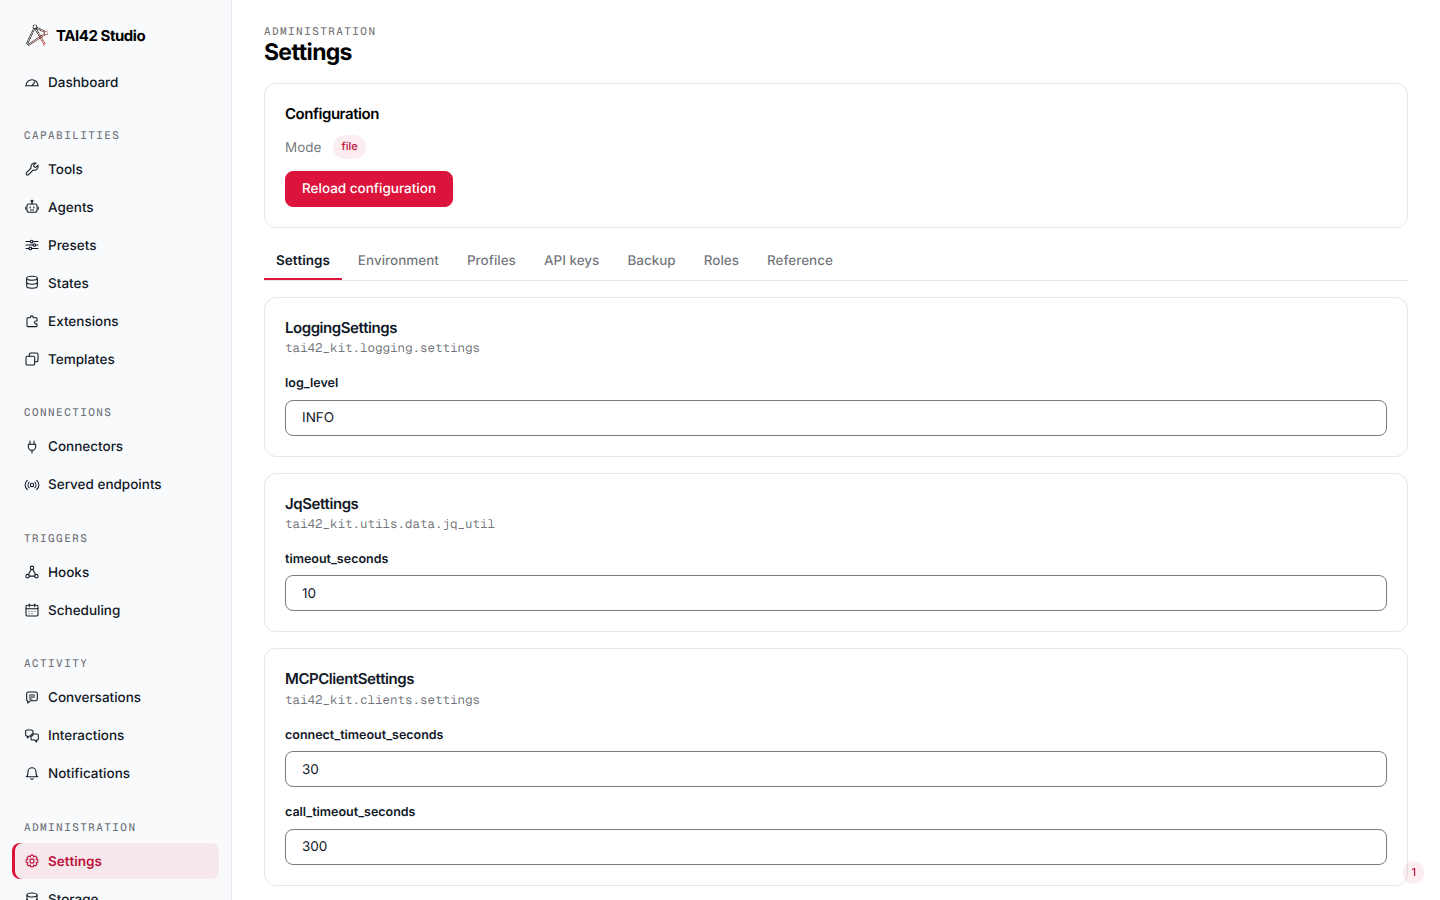The width and height of the screenshot is (1440, 900).
Task: Click the States database icon
Action: tap(32, 284)
